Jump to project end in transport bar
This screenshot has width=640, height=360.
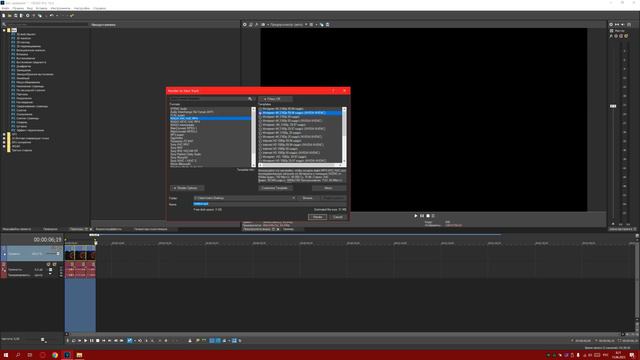pyautogui.click(x=109, y=340)
